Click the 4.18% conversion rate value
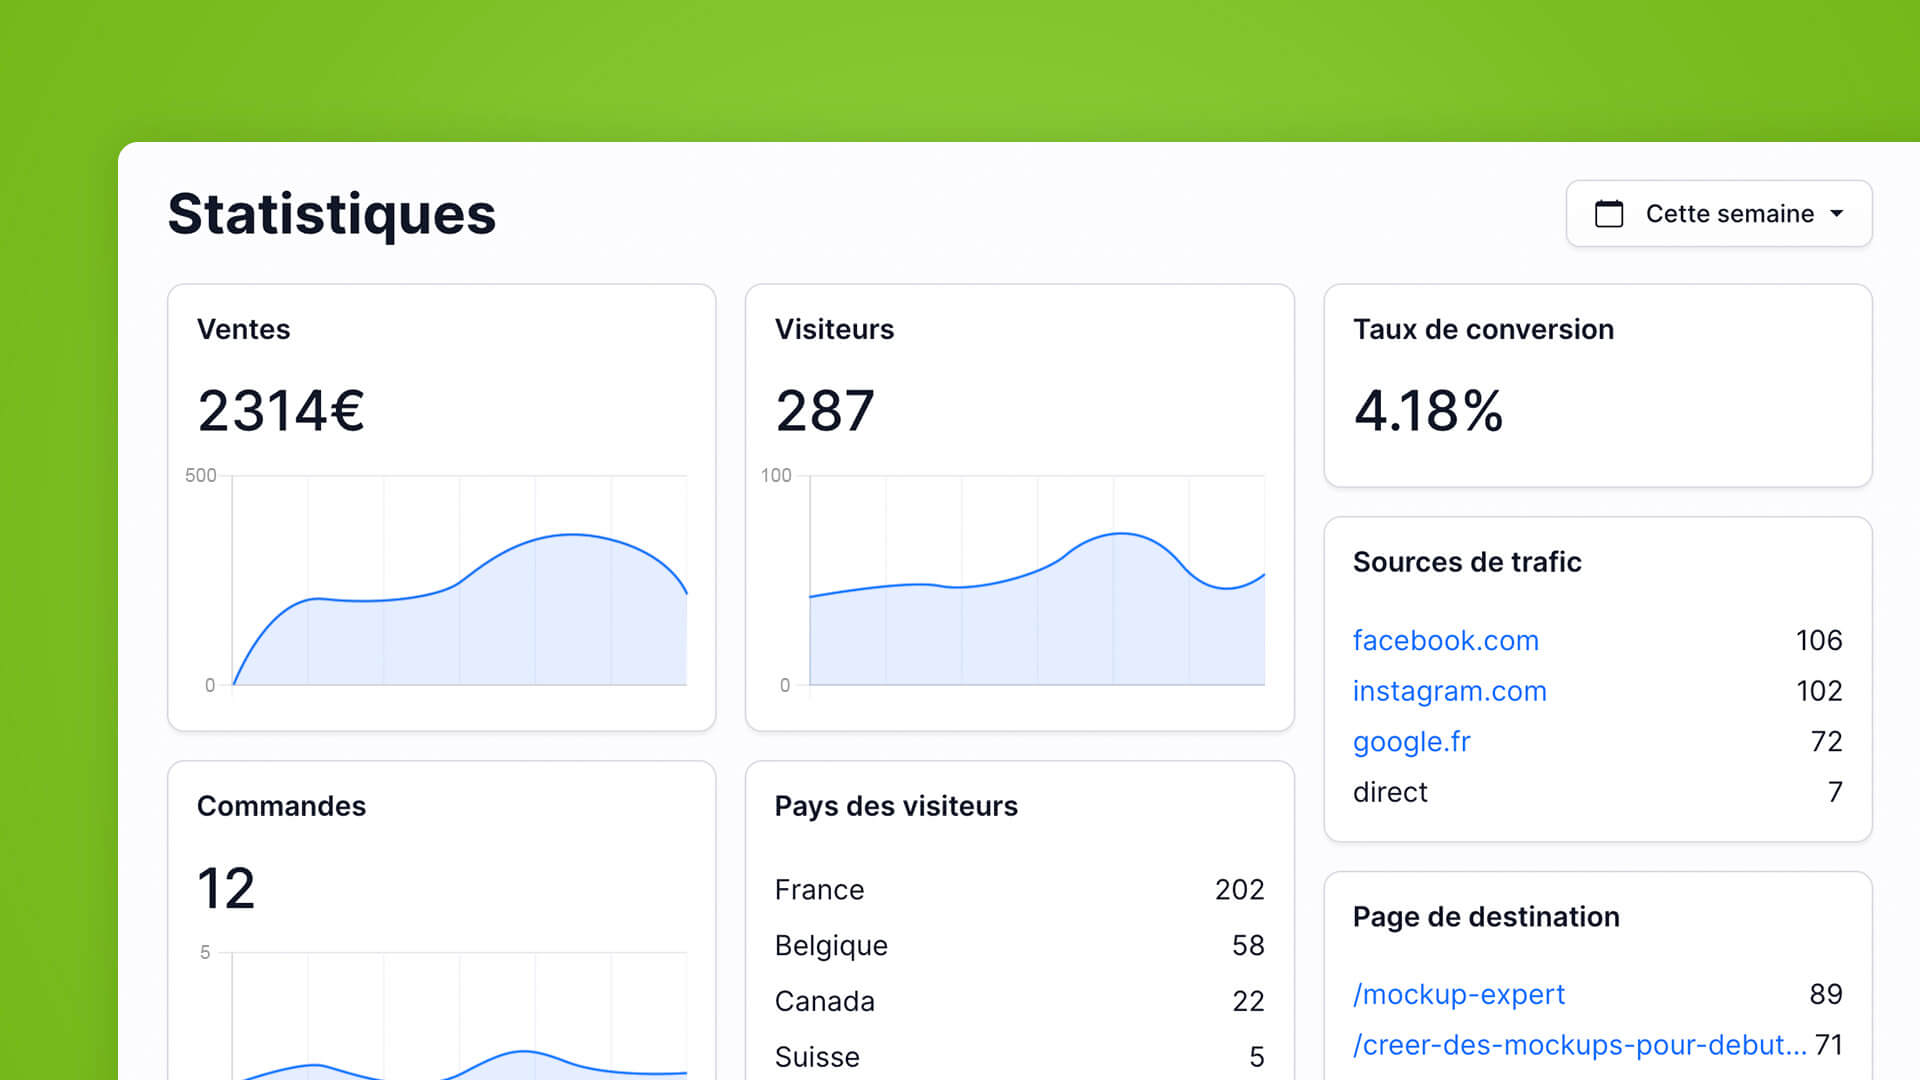1920x1080 pixels. click(1428, 411)
